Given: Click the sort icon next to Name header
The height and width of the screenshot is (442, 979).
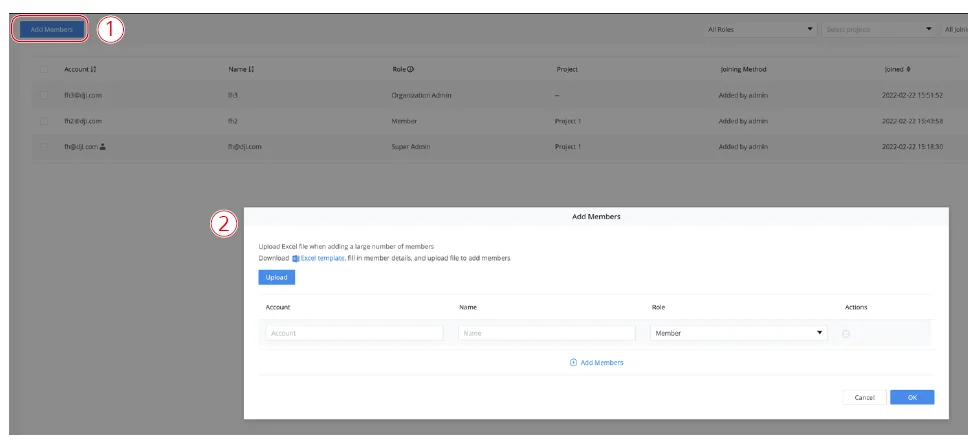Looking at the screenshot, I should pos(251,69).
